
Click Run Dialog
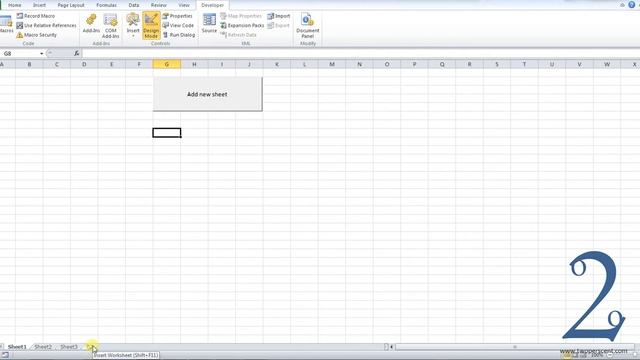pos(179,35)
